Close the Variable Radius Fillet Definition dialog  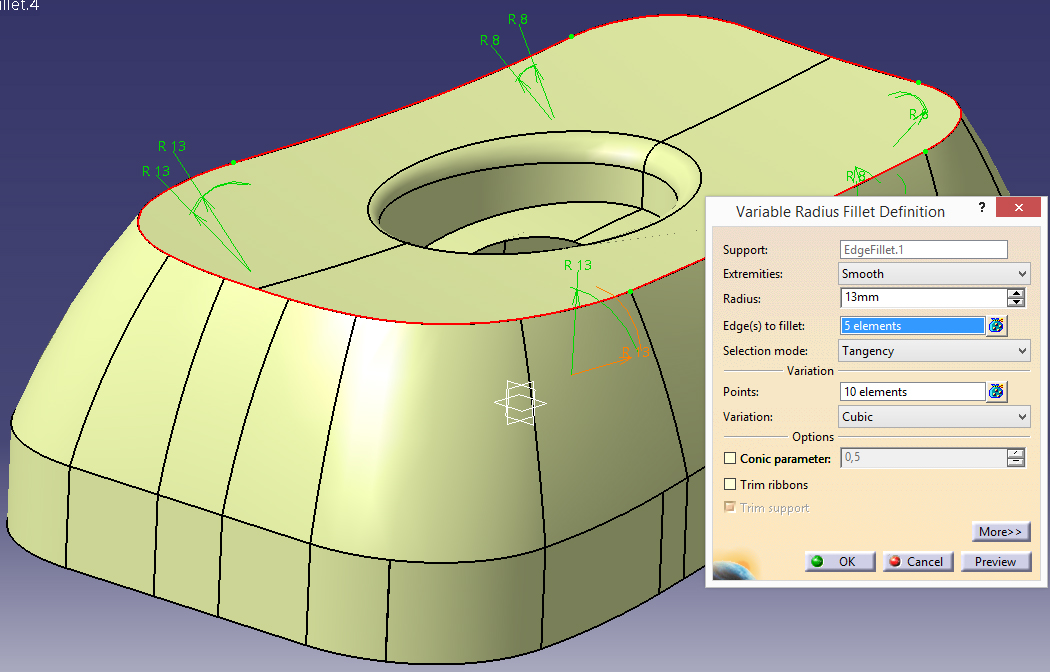point(1017,208)
